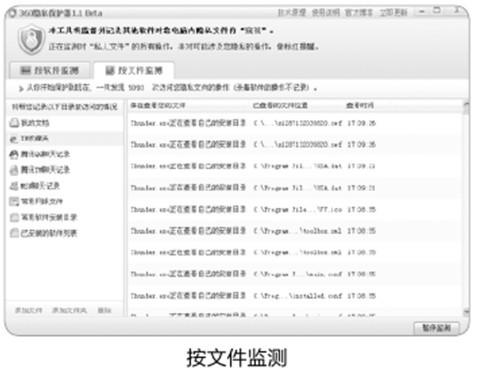
Task: Click the icon on 按软件监测 tab
Action: click(25, 70)
